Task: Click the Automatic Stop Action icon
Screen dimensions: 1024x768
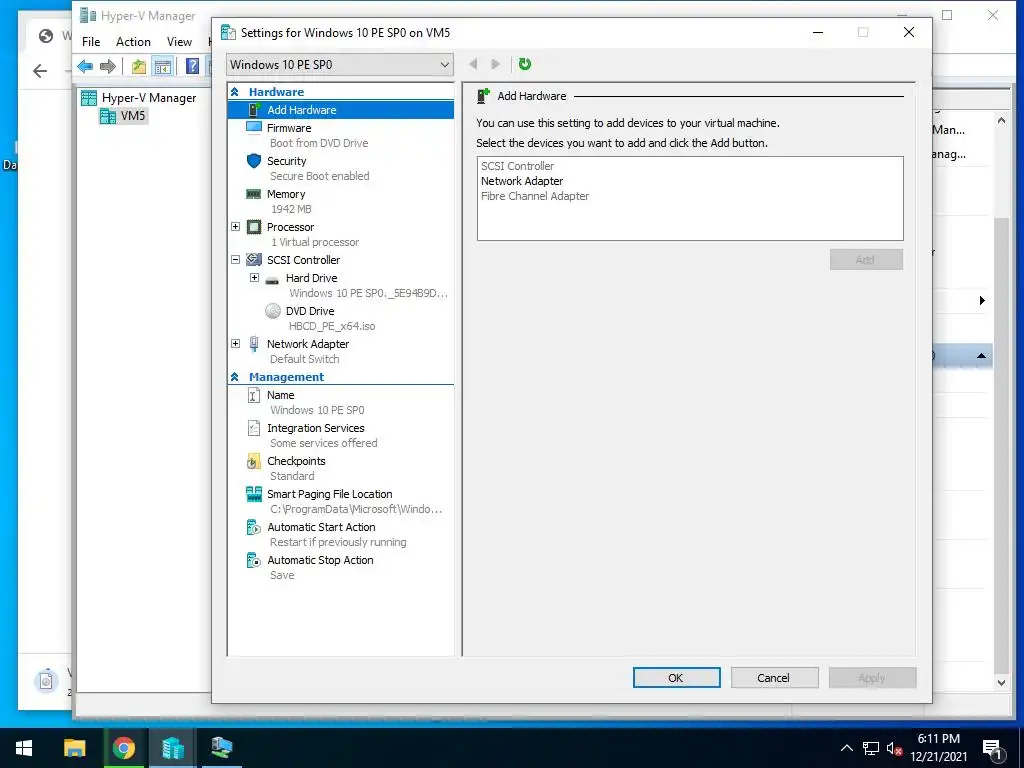Action: [x=253, y=560]
